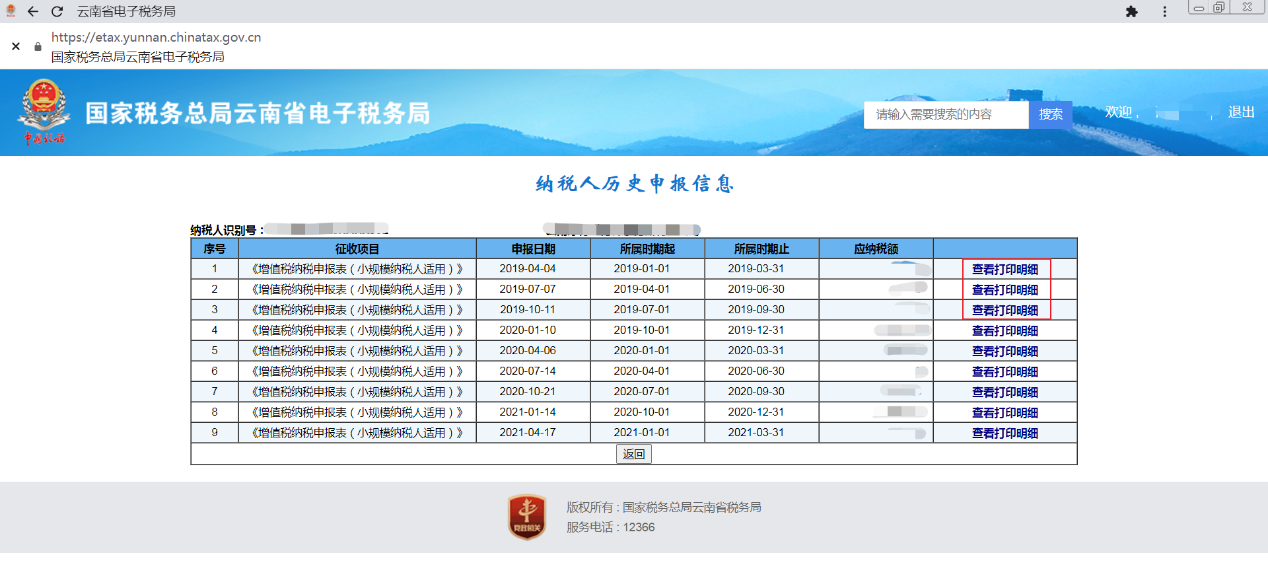This screenshot has width=1268, height=561.
Task: Click period end date 2019-06-30
Action: point(756,289)
